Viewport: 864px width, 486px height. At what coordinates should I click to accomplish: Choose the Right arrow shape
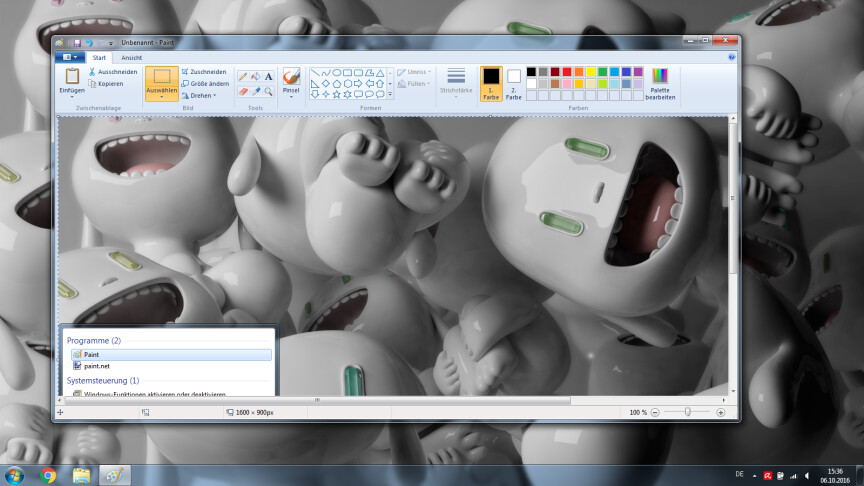(358, 84)
